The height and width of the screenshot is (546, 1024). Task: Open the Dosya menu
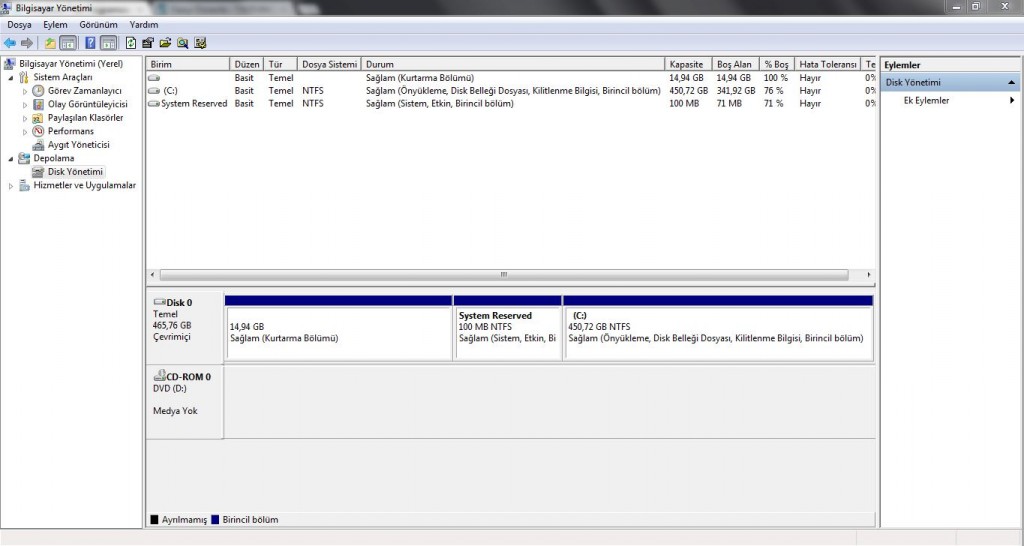click(20, 24)
